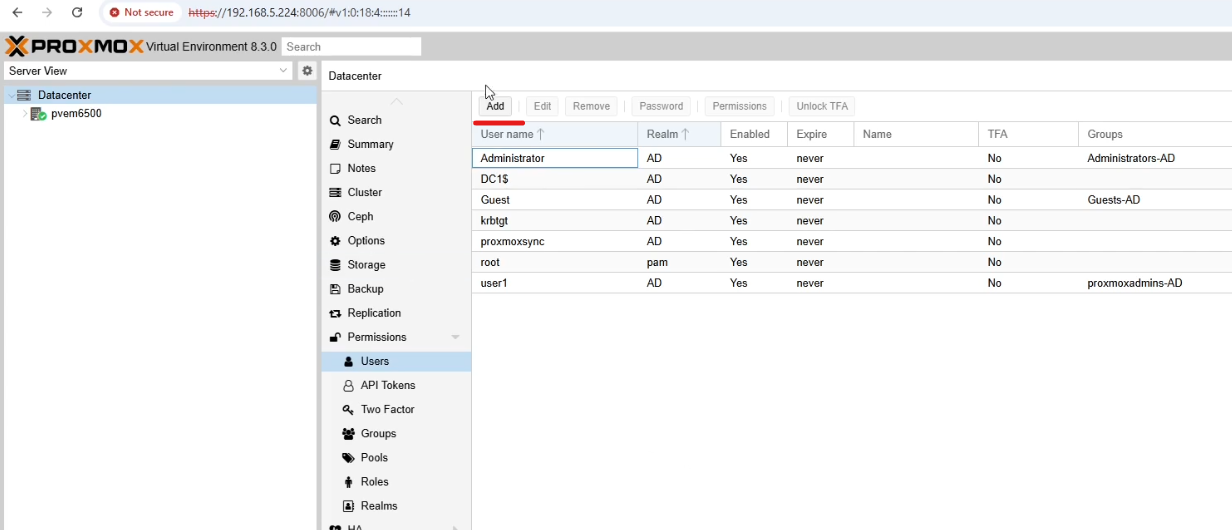Select the Administrator user row
This screenshot has width=1232, height=530.
[852, 158]
